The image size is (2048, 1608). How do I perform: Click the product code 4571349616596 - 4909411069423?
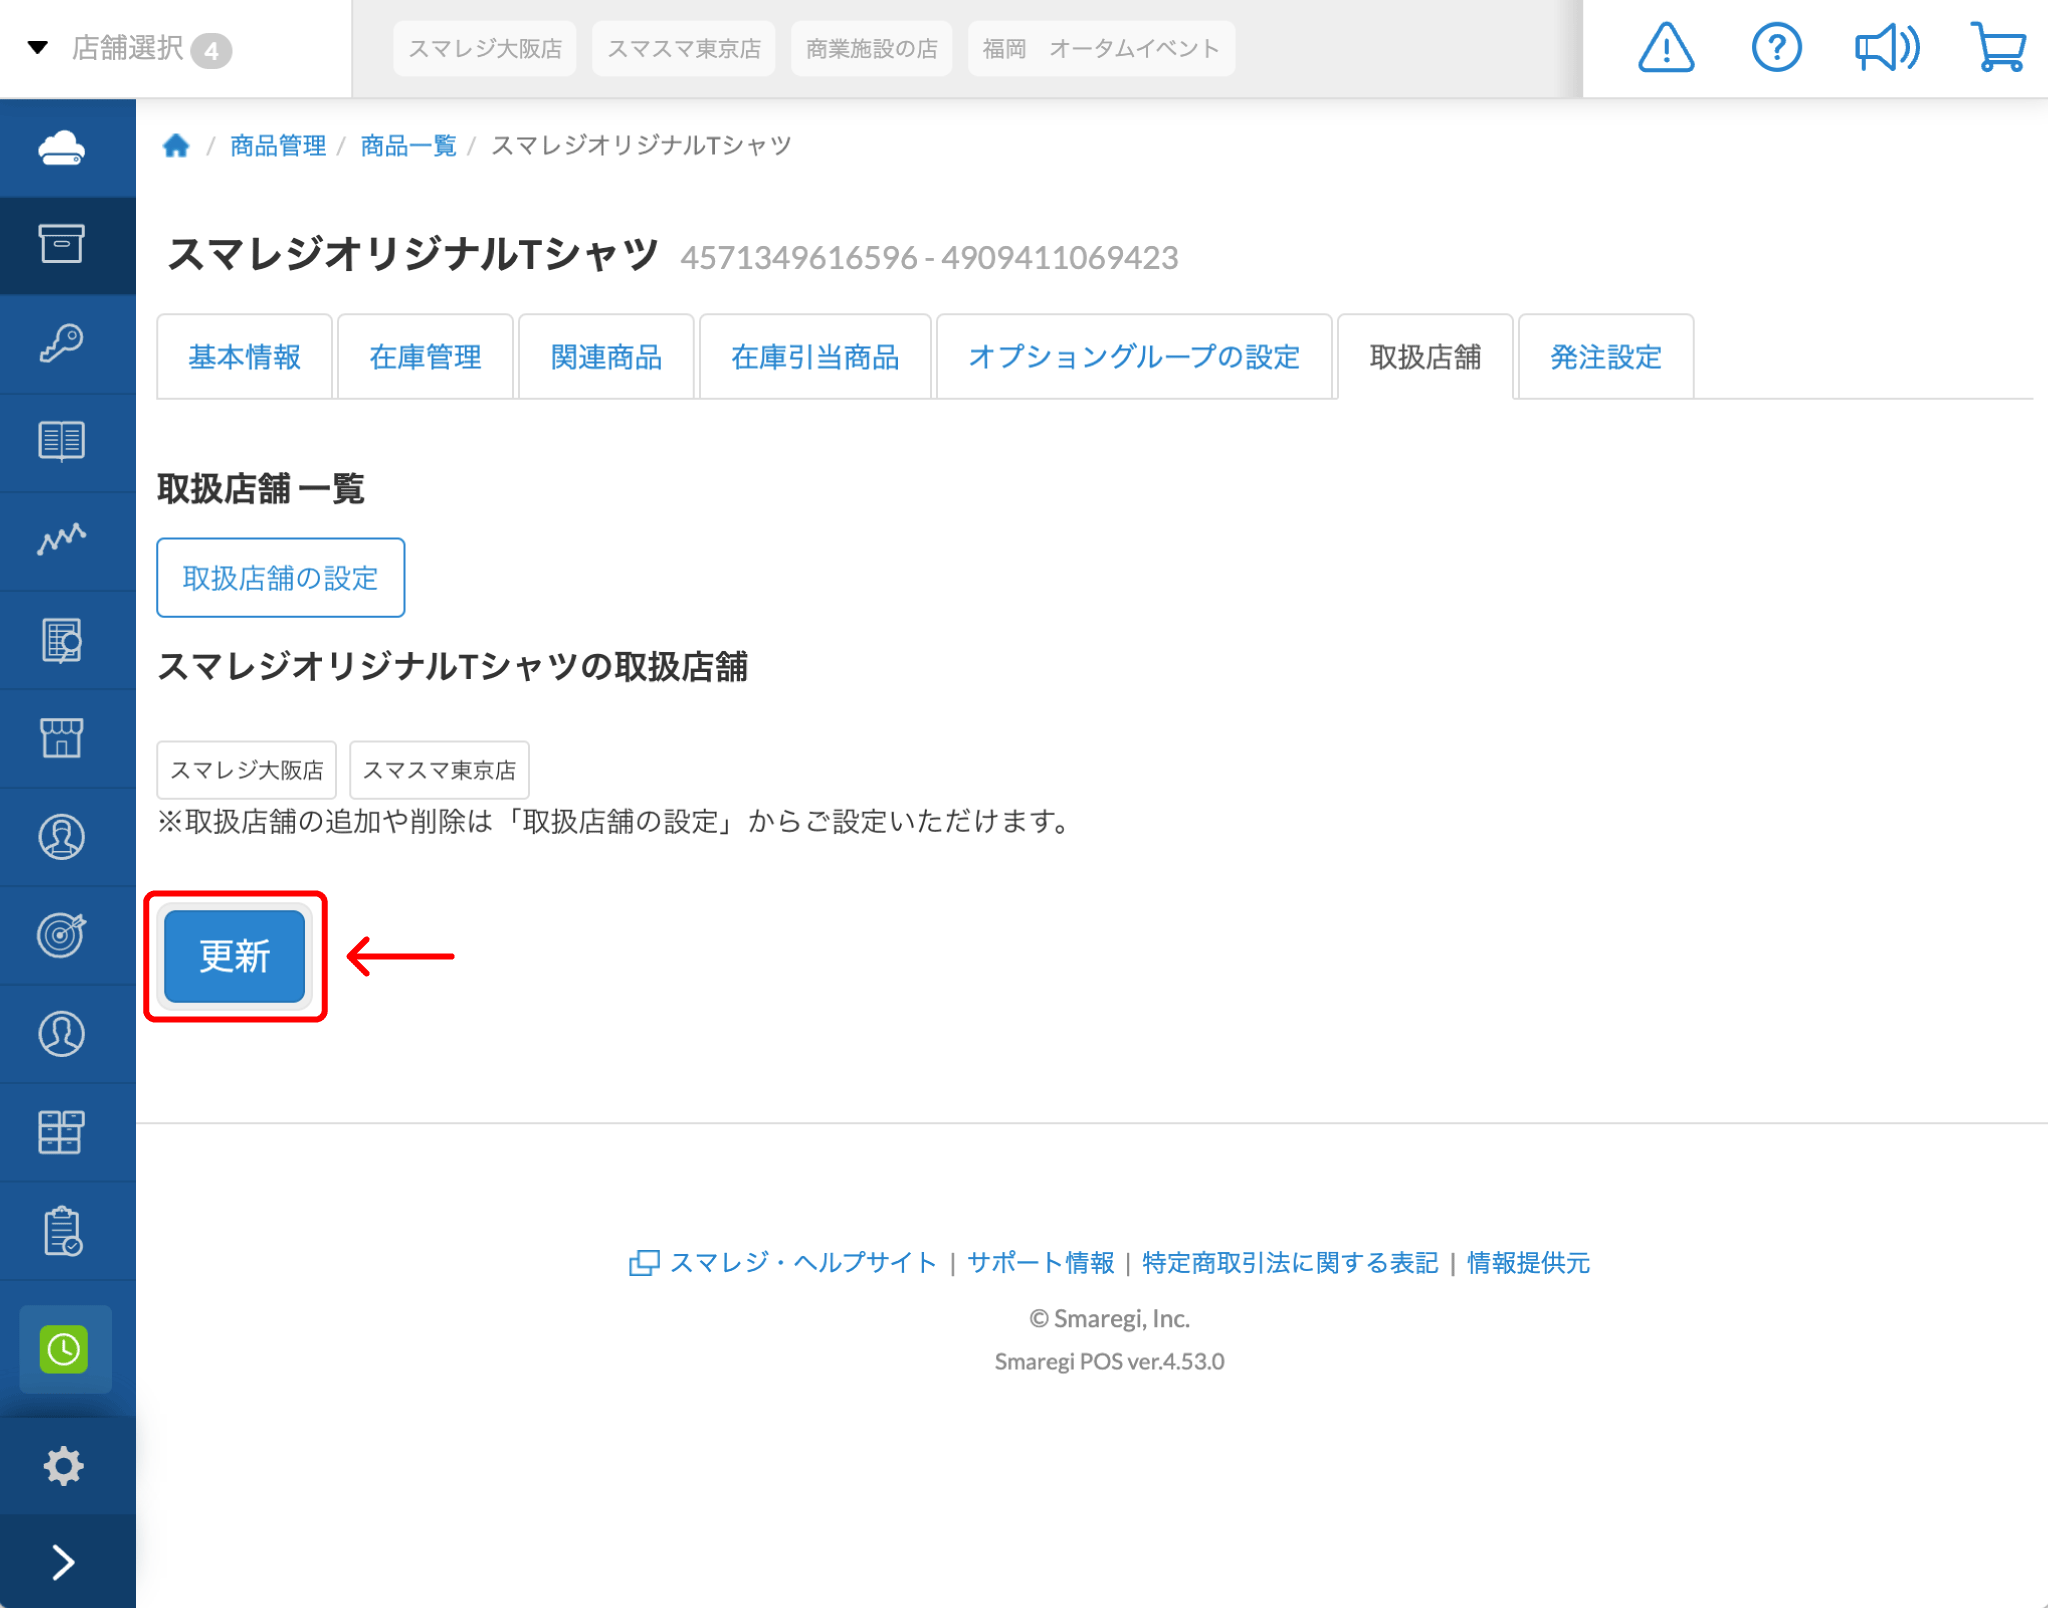pyautogui.click(x=929, y=258)
